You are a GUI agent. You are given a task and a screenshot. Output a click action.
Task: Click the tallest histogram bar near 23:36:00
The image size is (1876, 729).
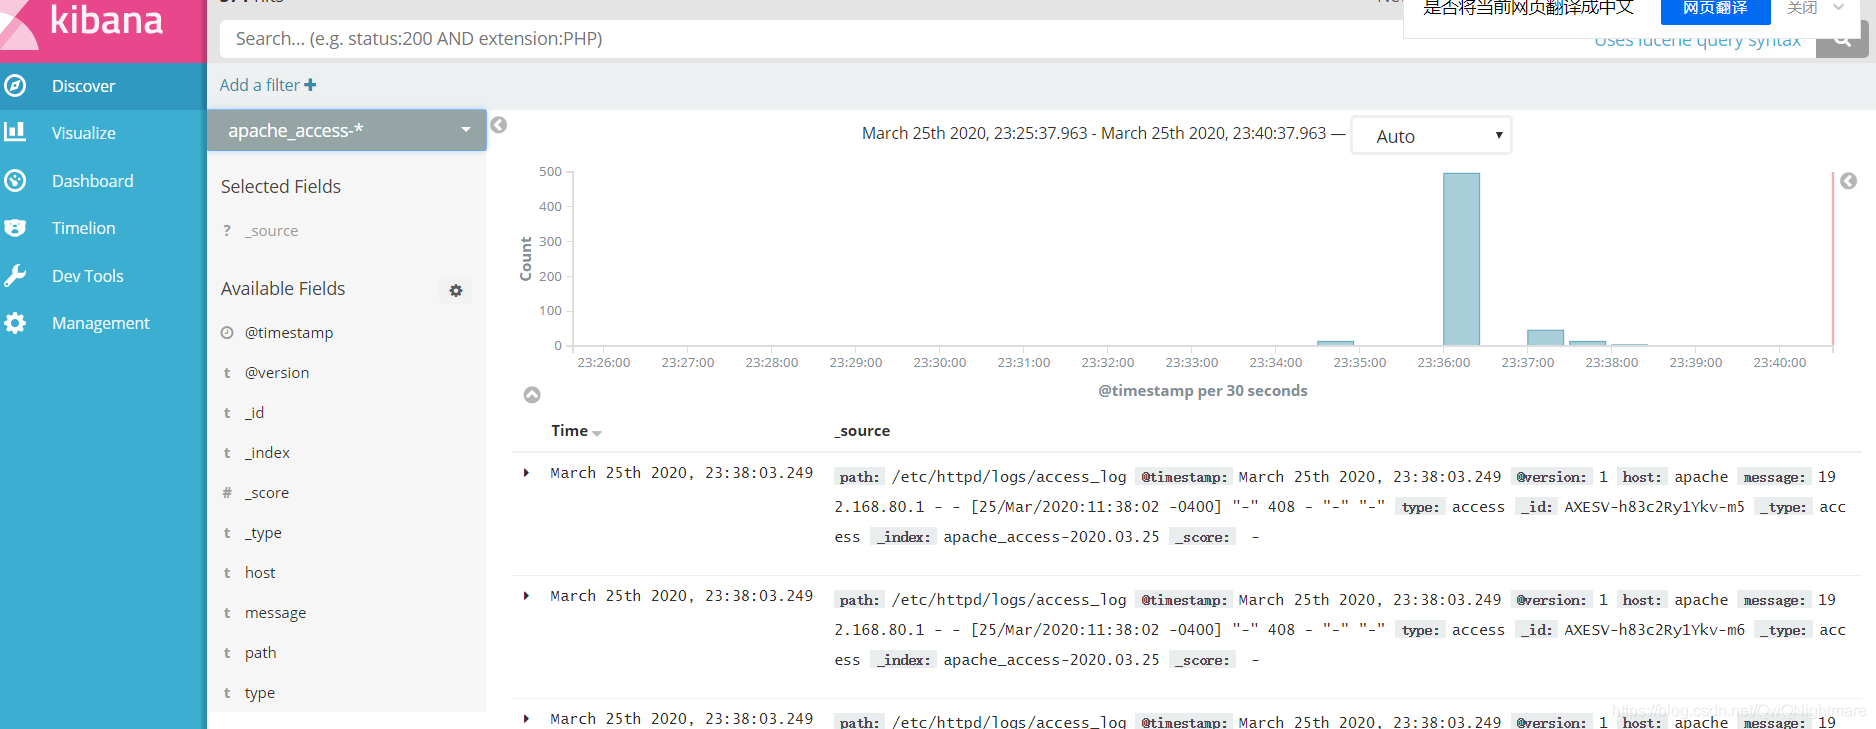point(1461,259)
